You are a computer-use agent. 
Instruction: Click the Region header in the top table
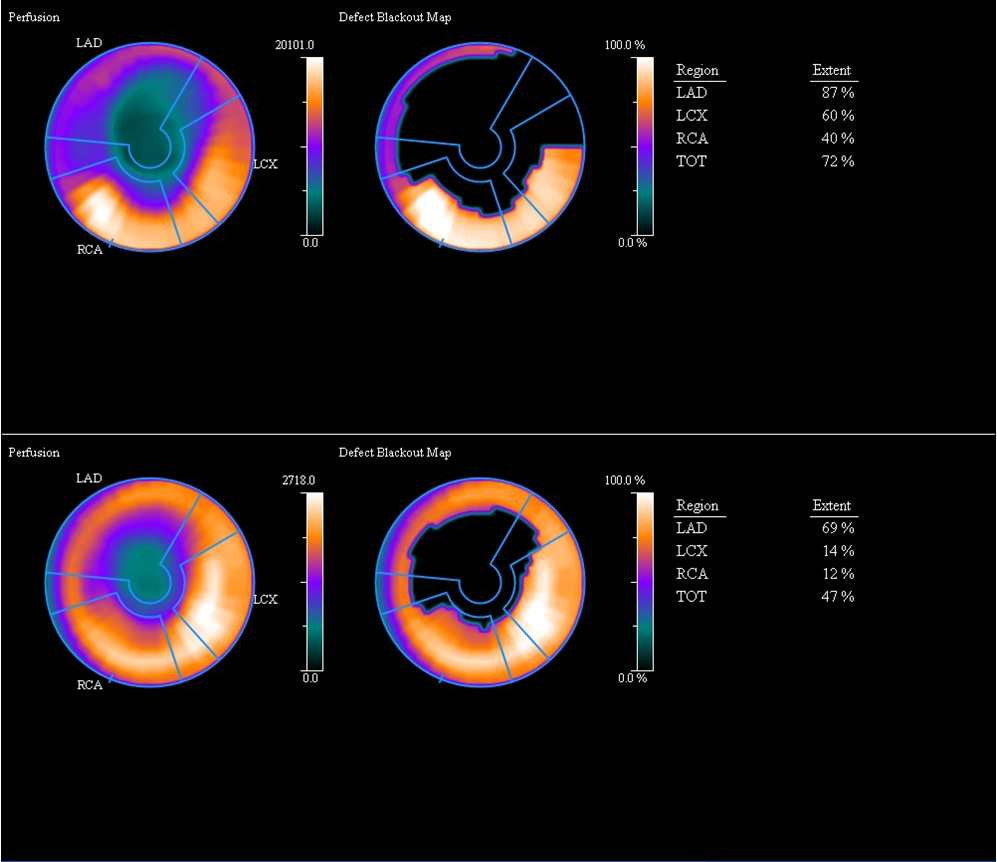pyautogui.click(x=697, y=71)
